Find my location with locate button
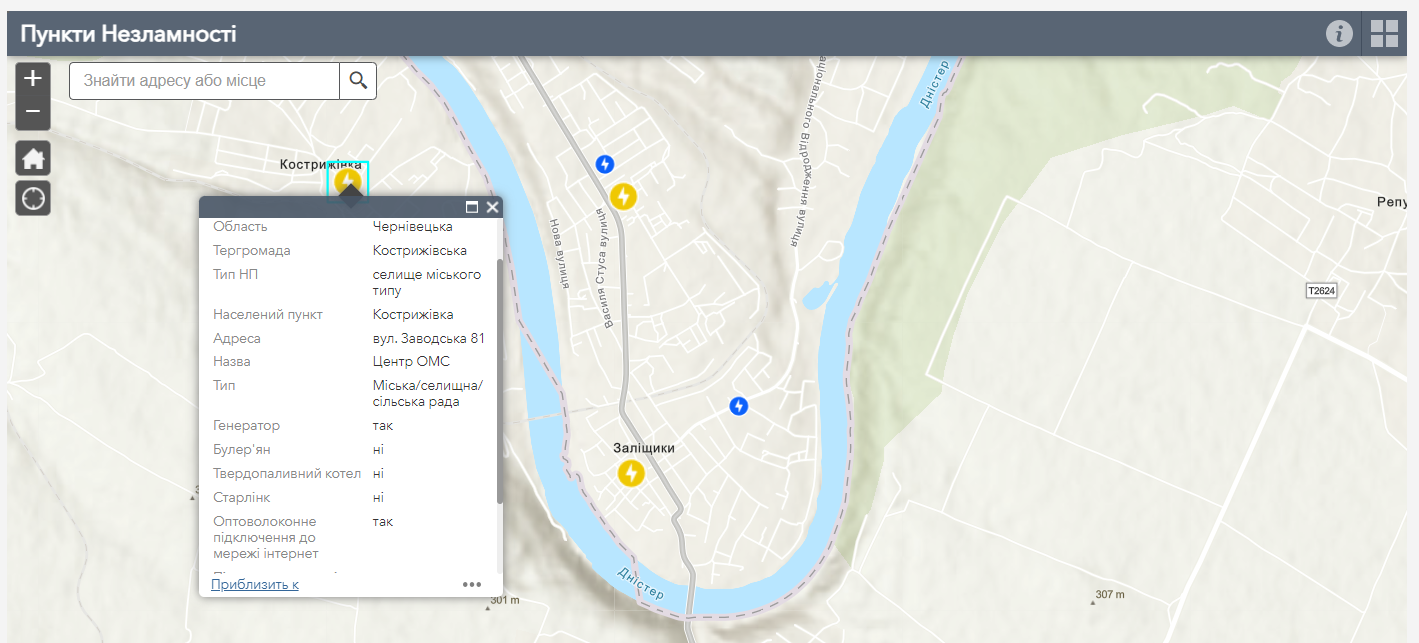This screenshot has height=643, width=1419. [33, 198]
